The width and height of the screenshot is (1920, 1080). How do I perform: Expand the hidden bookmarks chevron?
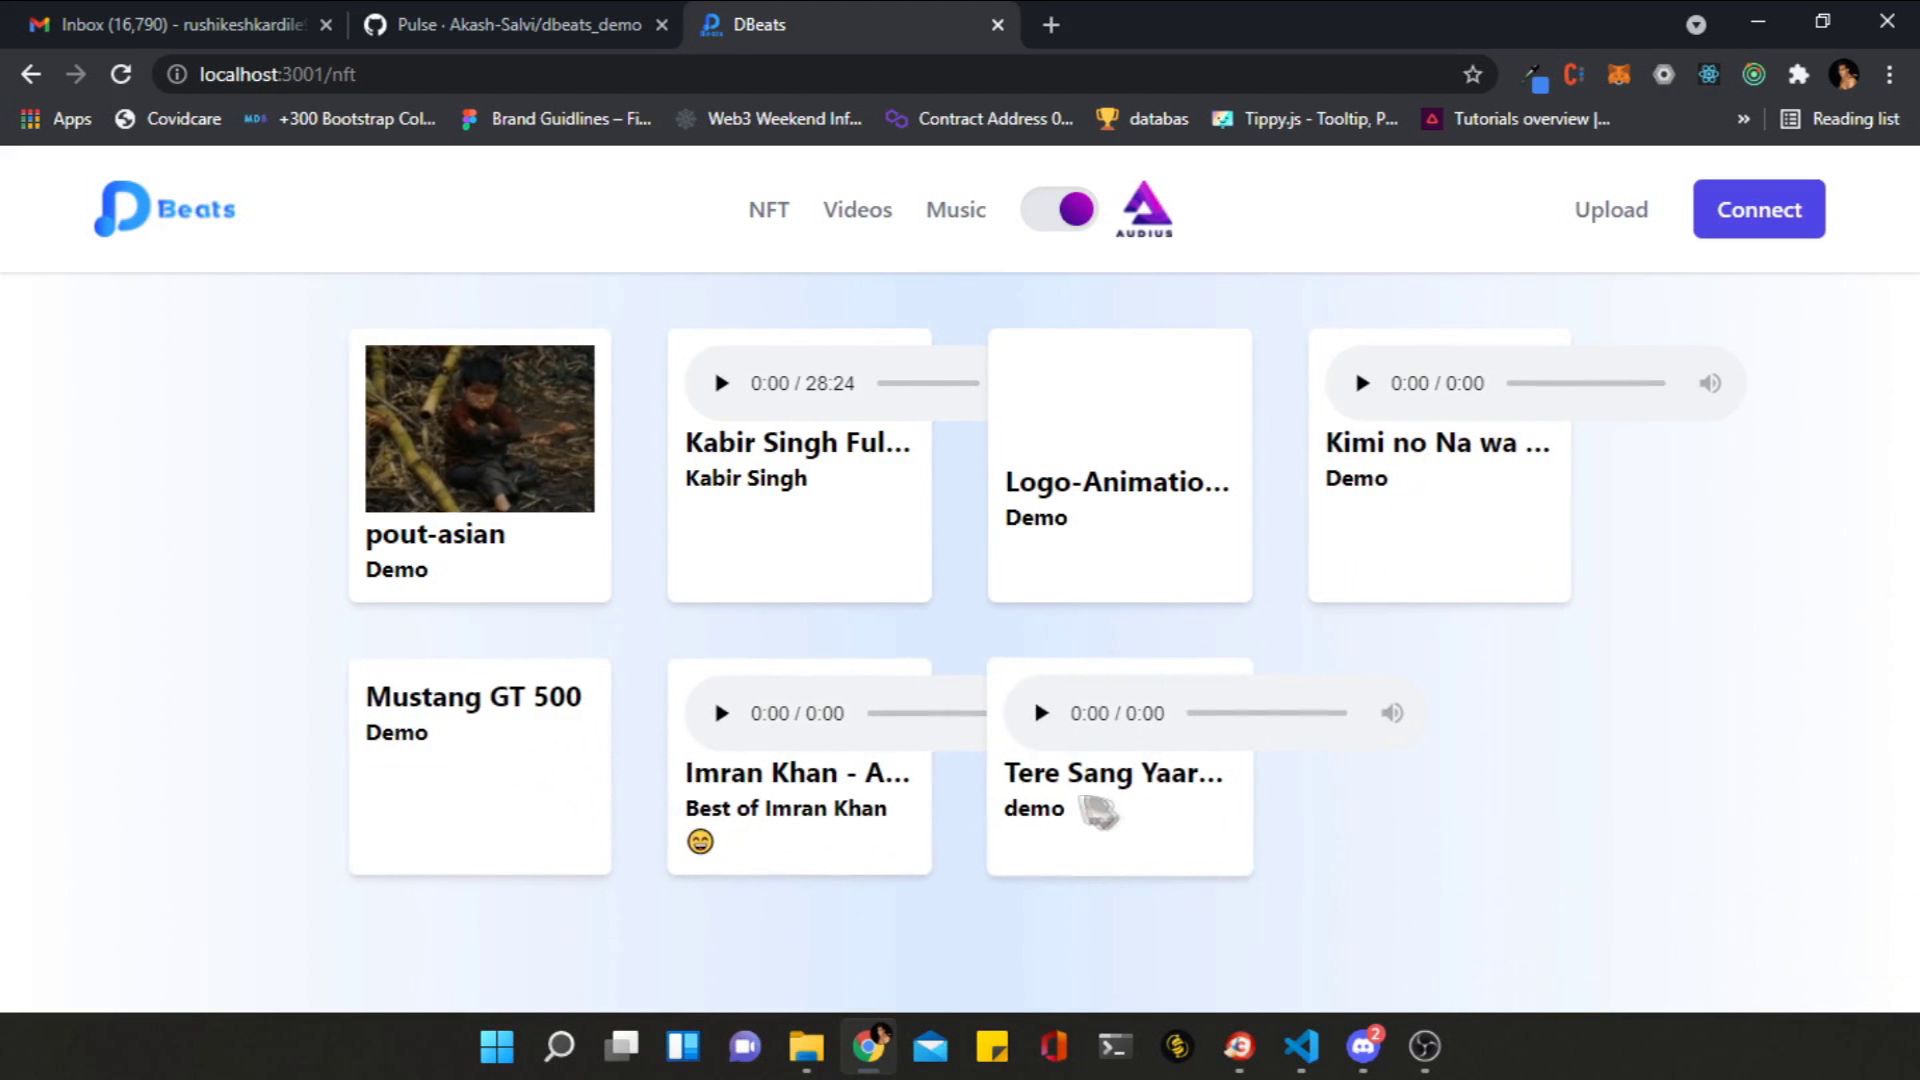tap(1743, 119)
